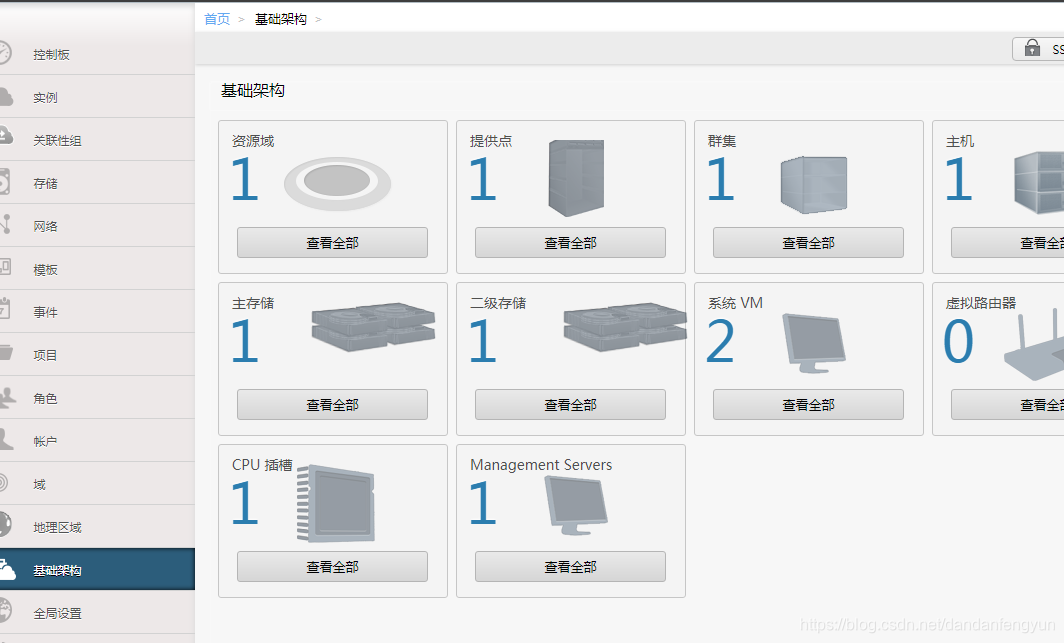Click the 群集 cluster cube icon
Image resolution: width=1064 pixels, height=643 pixels.
pos(814,184)
